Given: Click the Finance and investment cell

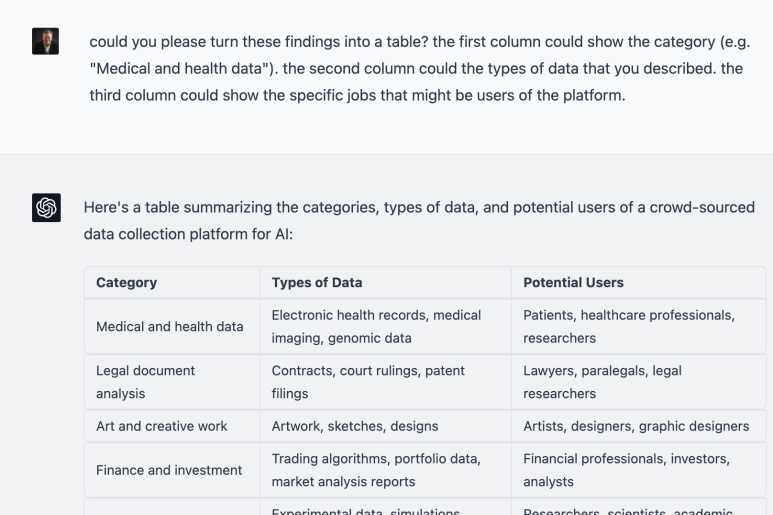Looking at the screenshot, I should point(172,470).
